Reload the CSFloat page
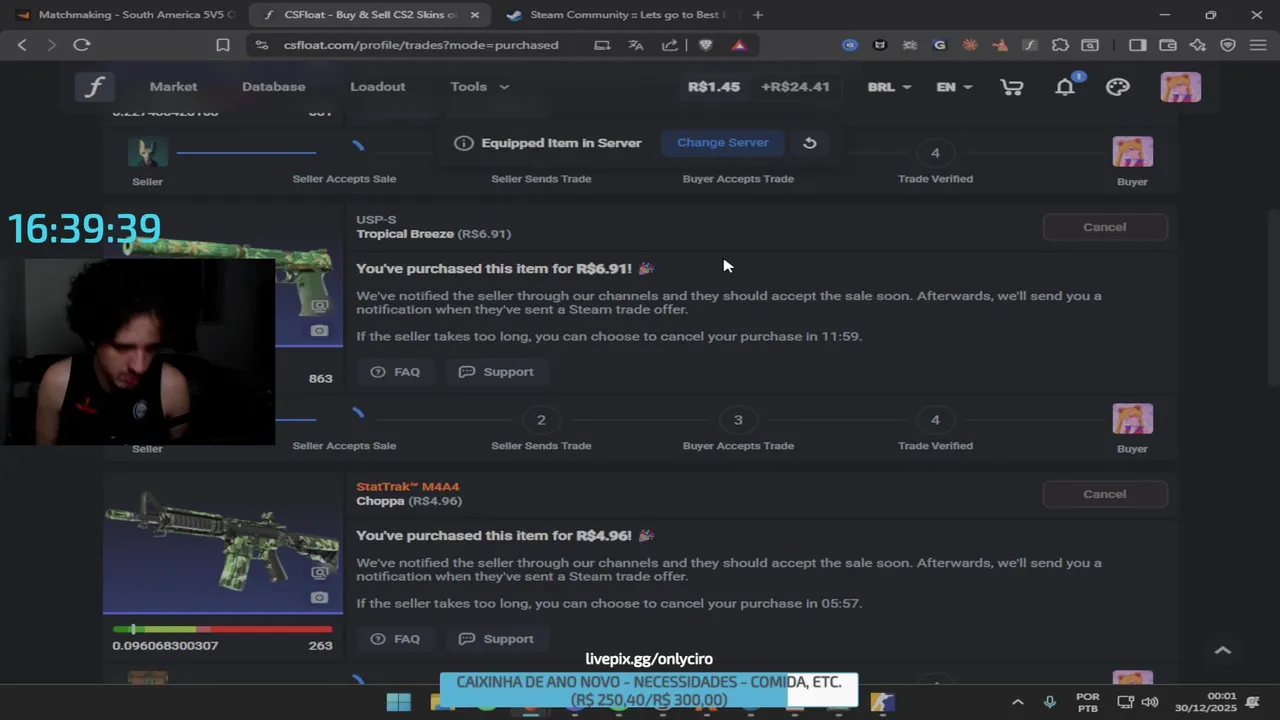The width and height of the screenshot is (1280, 720). click(x=82, y=45)
